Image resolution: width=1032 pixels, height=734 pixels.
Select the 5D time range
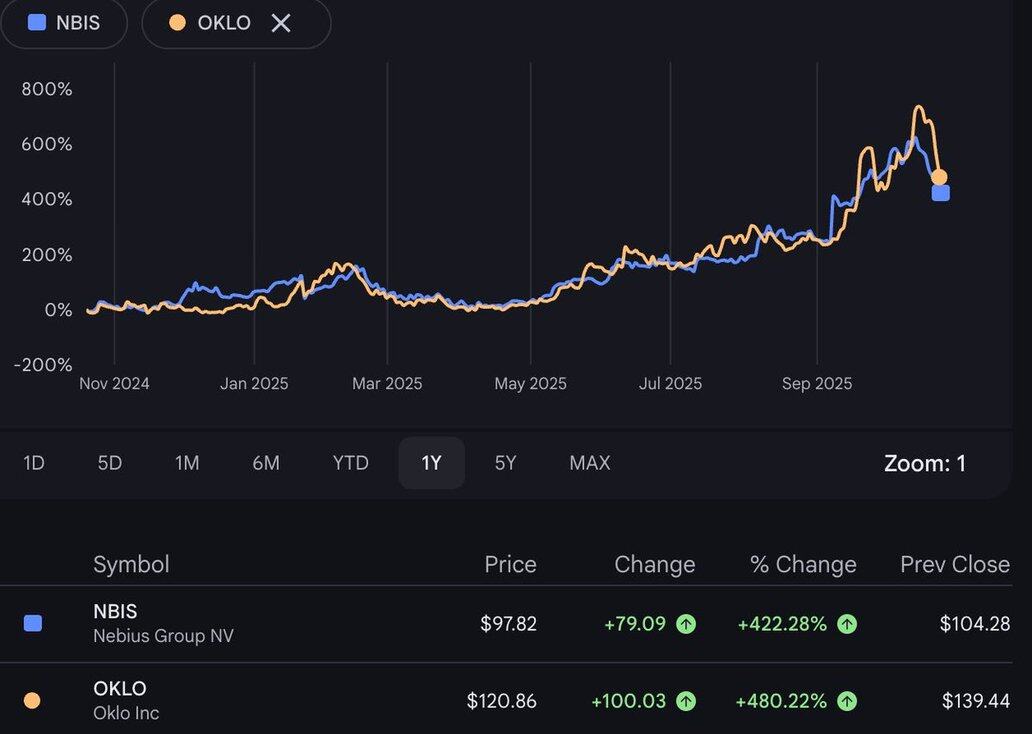point(109,463)
